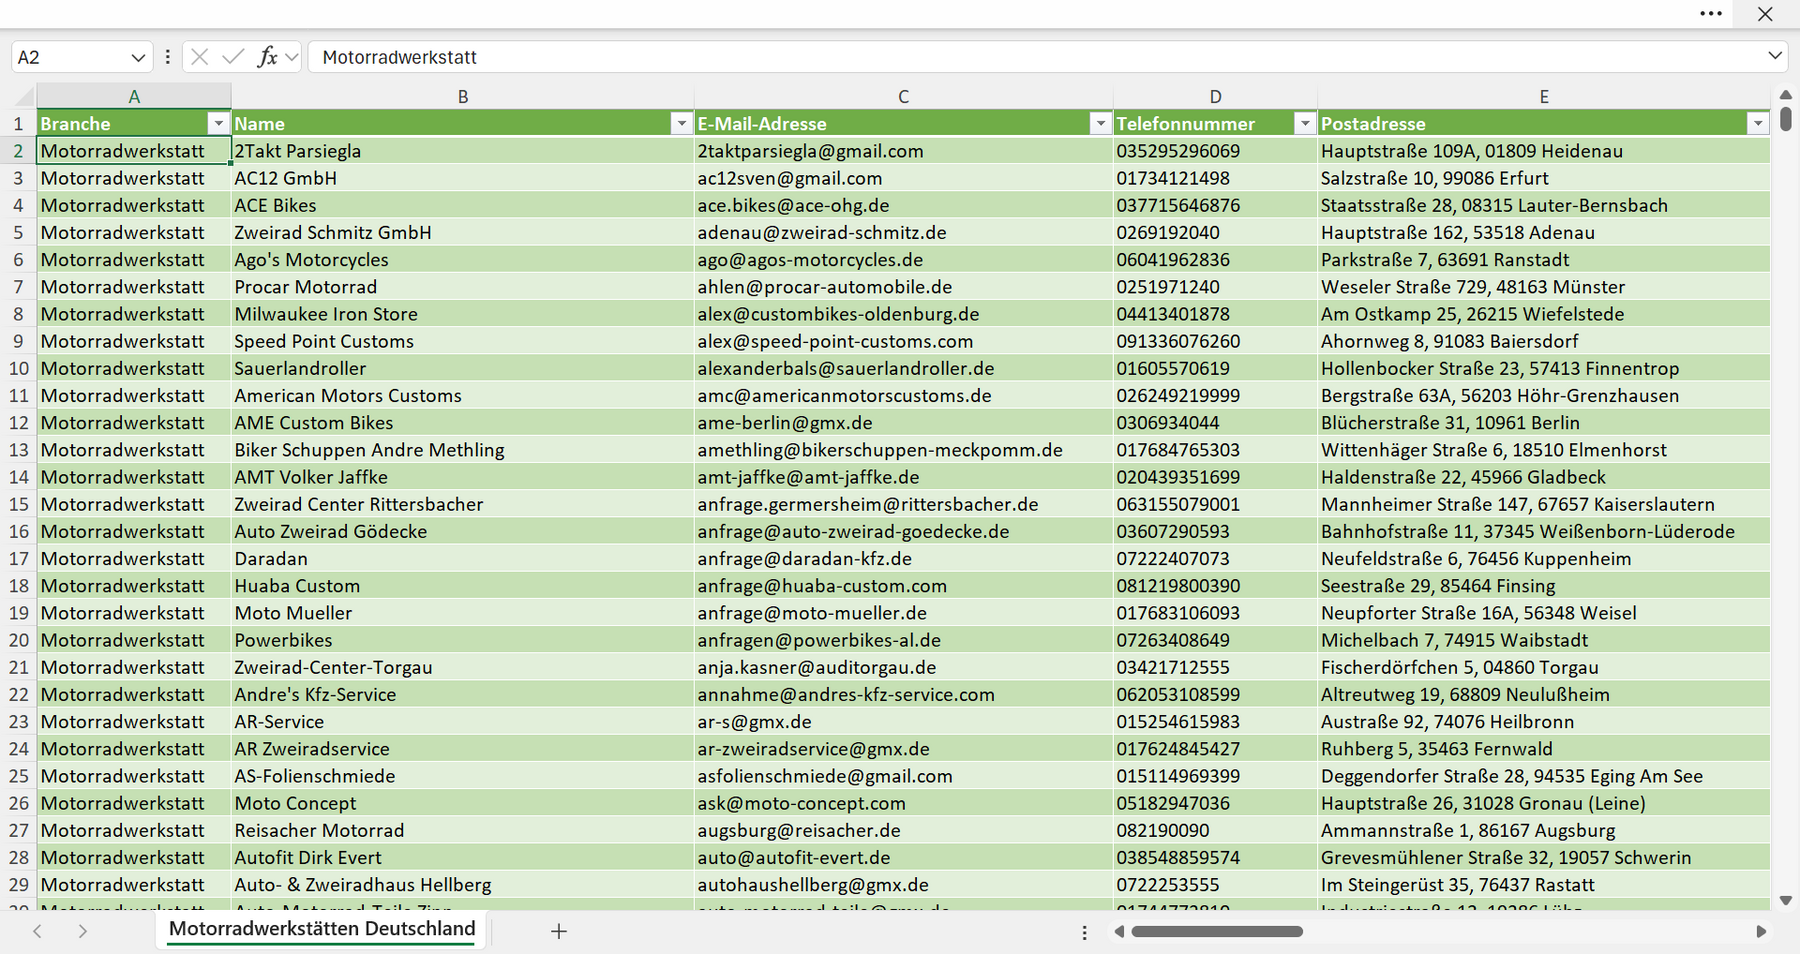Image resolution: width=1800 pixels, height=954 pixels.
Task: Select column D header
Action: pyautogui.click(x=1215, y=96)
